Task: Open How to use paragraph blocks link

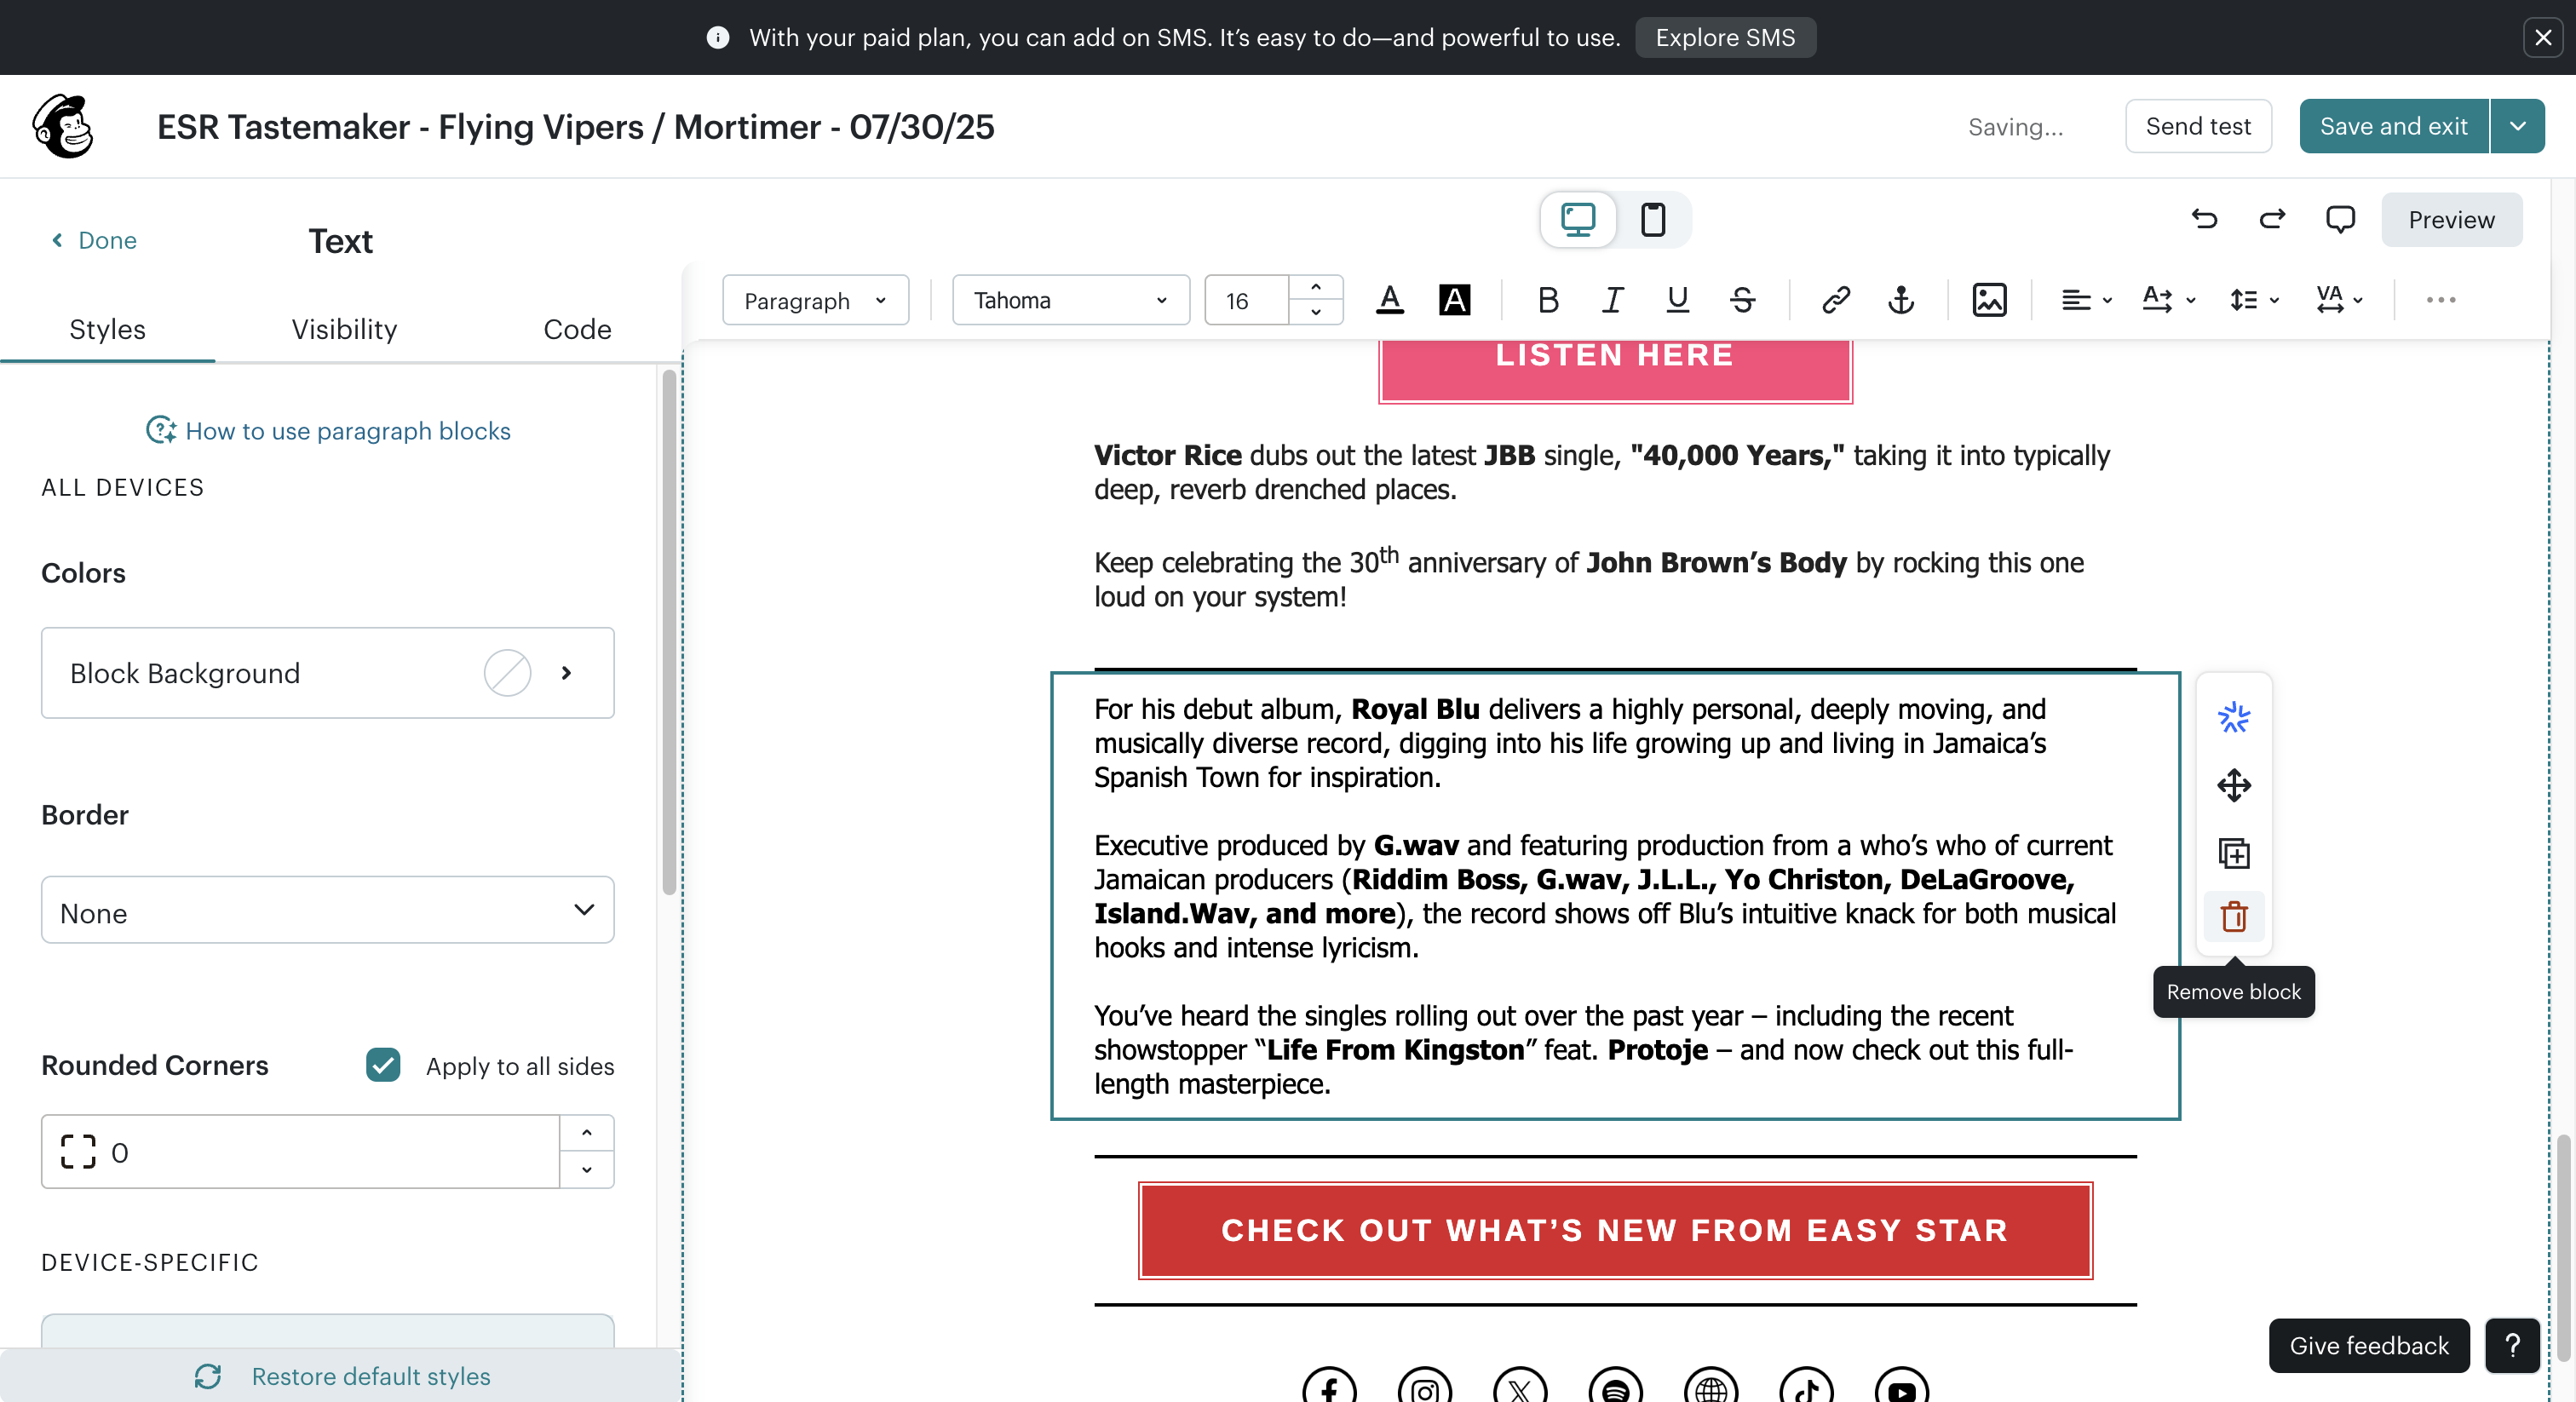Action: click(328, 431)
